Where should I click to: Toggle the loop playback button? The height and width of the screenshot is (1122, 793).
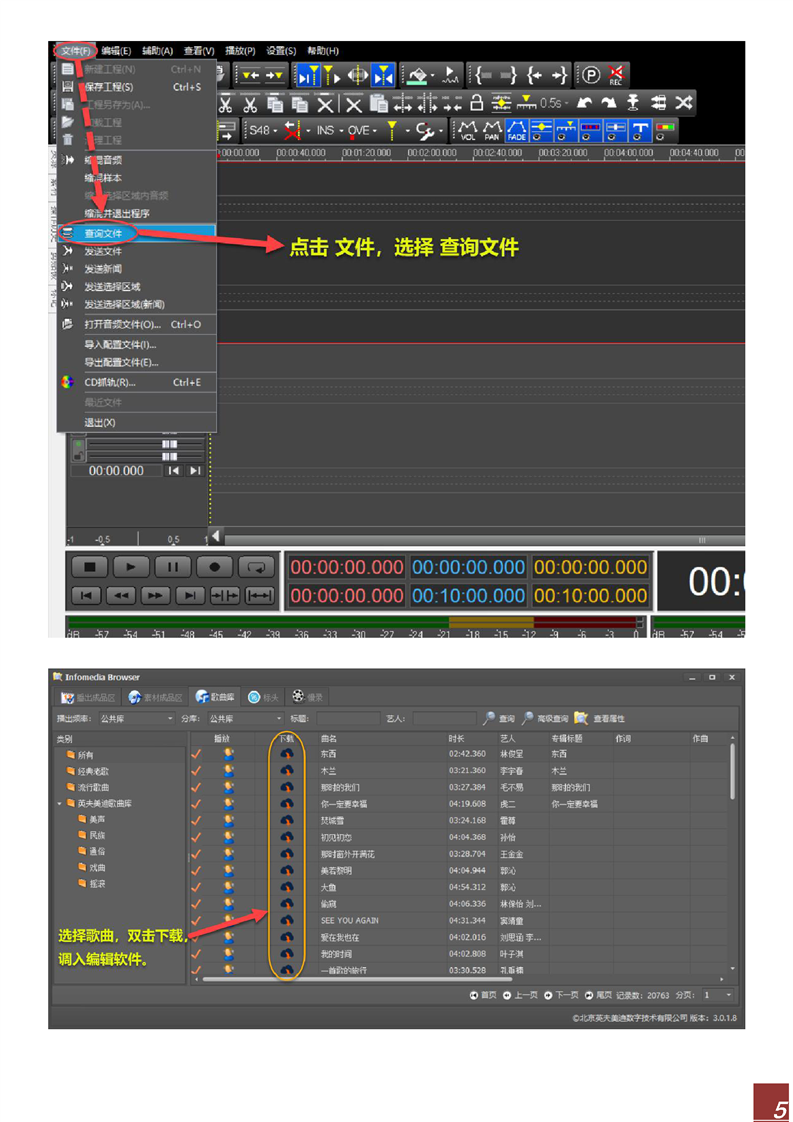pyautogui.click(x=257, y=566)
